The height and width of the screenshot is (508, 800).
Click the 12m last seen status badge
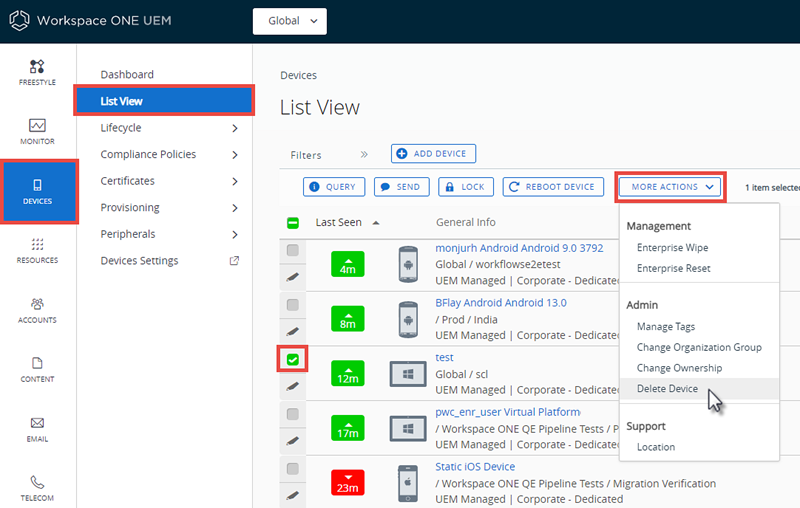point(347,373)
